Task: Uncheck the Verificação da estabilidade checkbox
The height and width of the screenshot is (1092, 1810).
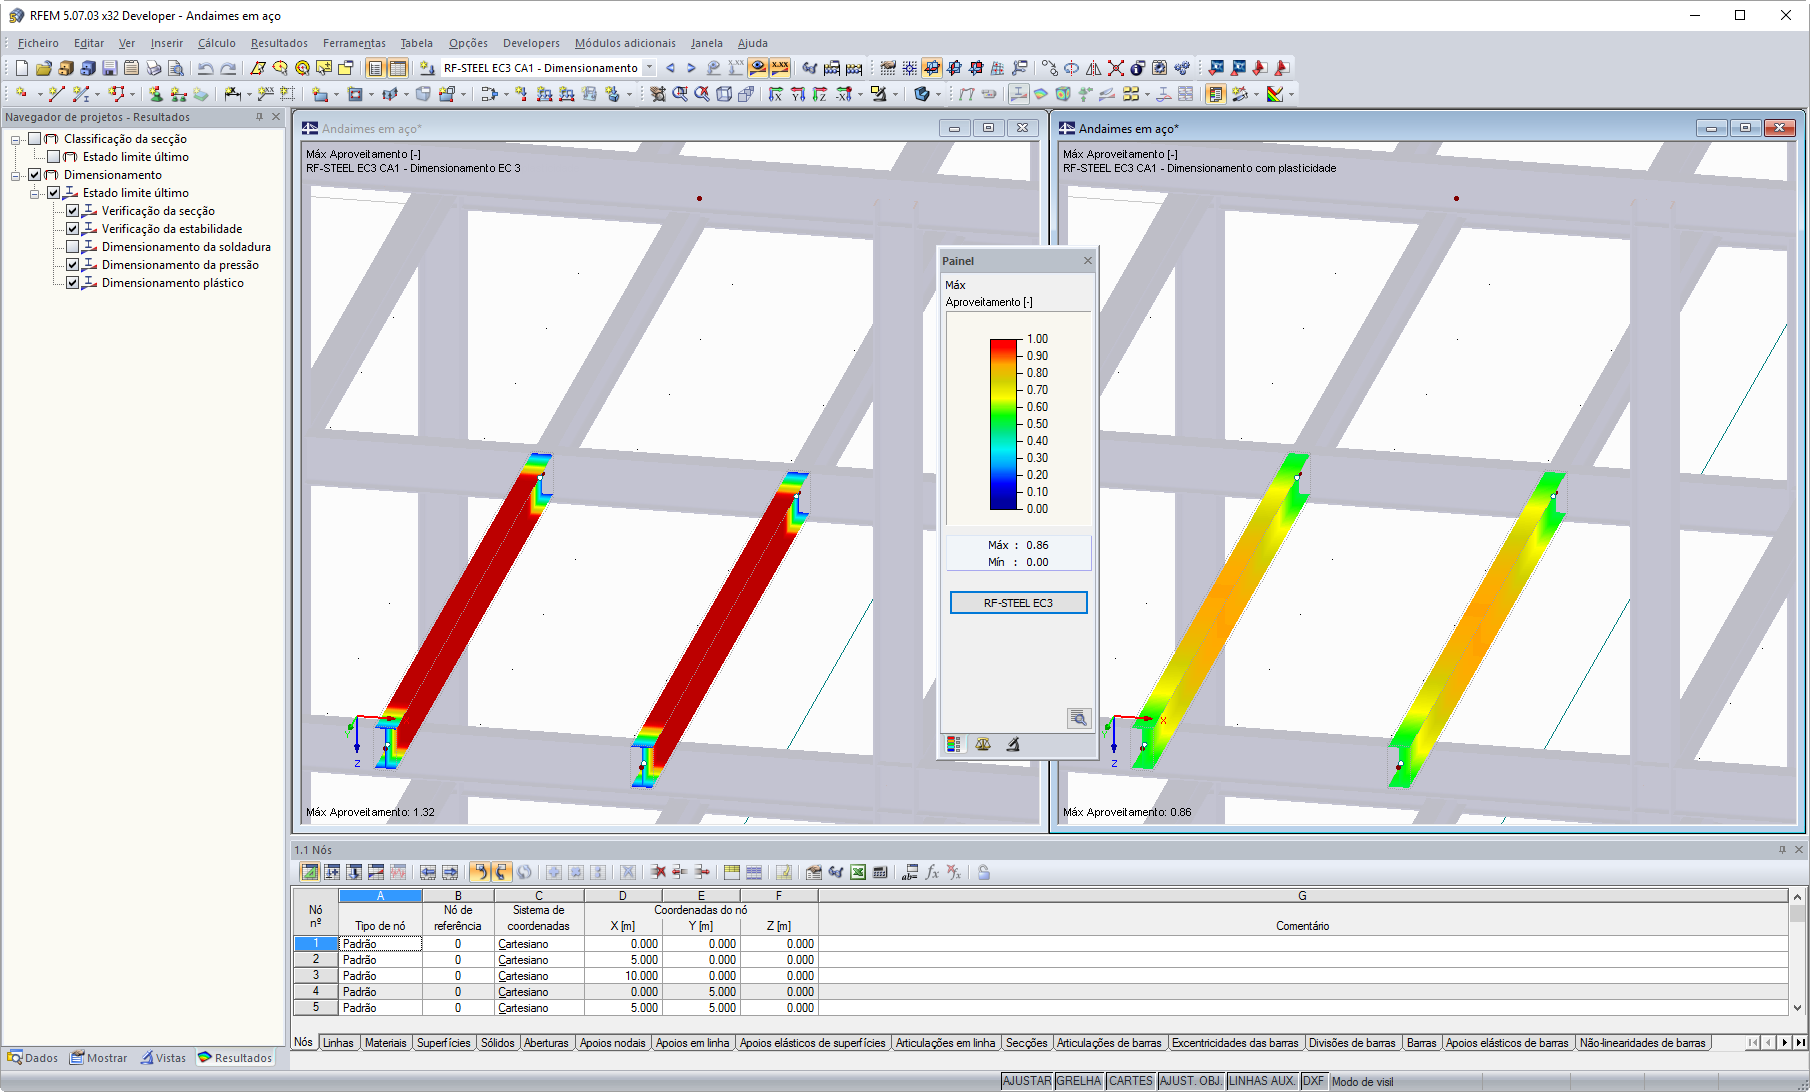Action: (73, 228)
